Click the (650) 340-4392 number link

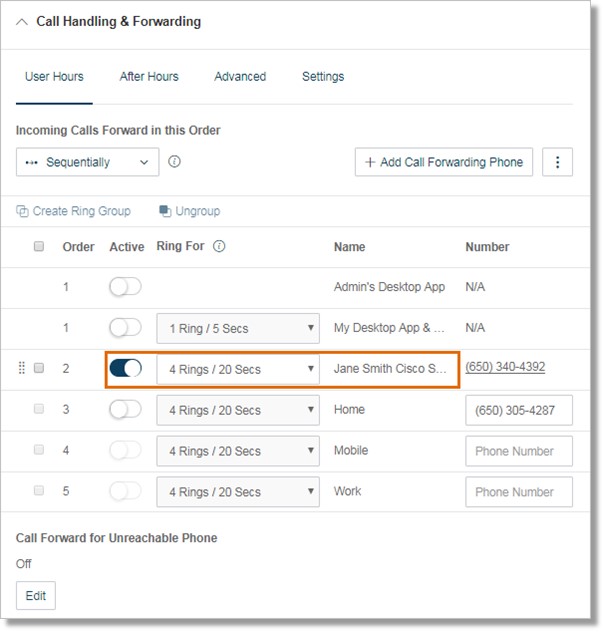pyautogui.click(x=505, y=367)
